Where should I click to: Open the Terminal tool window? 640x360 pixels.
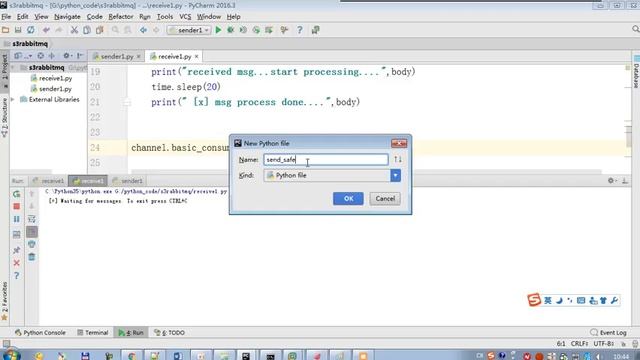pos(93,333)
